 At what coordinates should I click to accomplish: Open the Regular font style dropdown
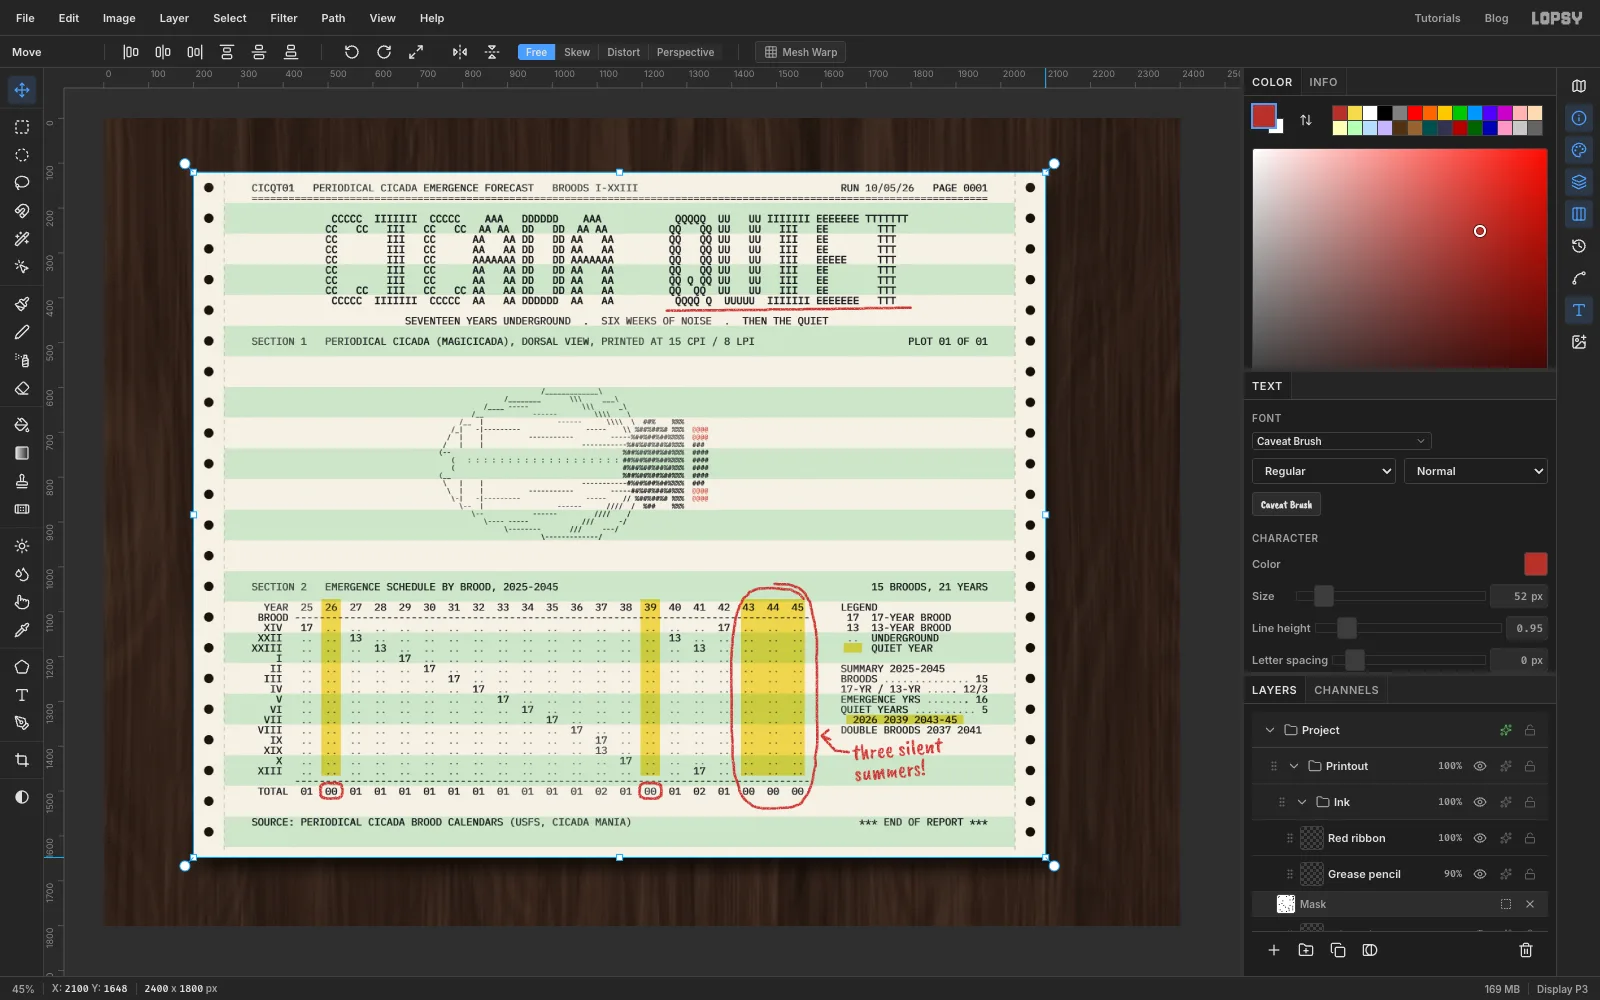(1324, 471)
